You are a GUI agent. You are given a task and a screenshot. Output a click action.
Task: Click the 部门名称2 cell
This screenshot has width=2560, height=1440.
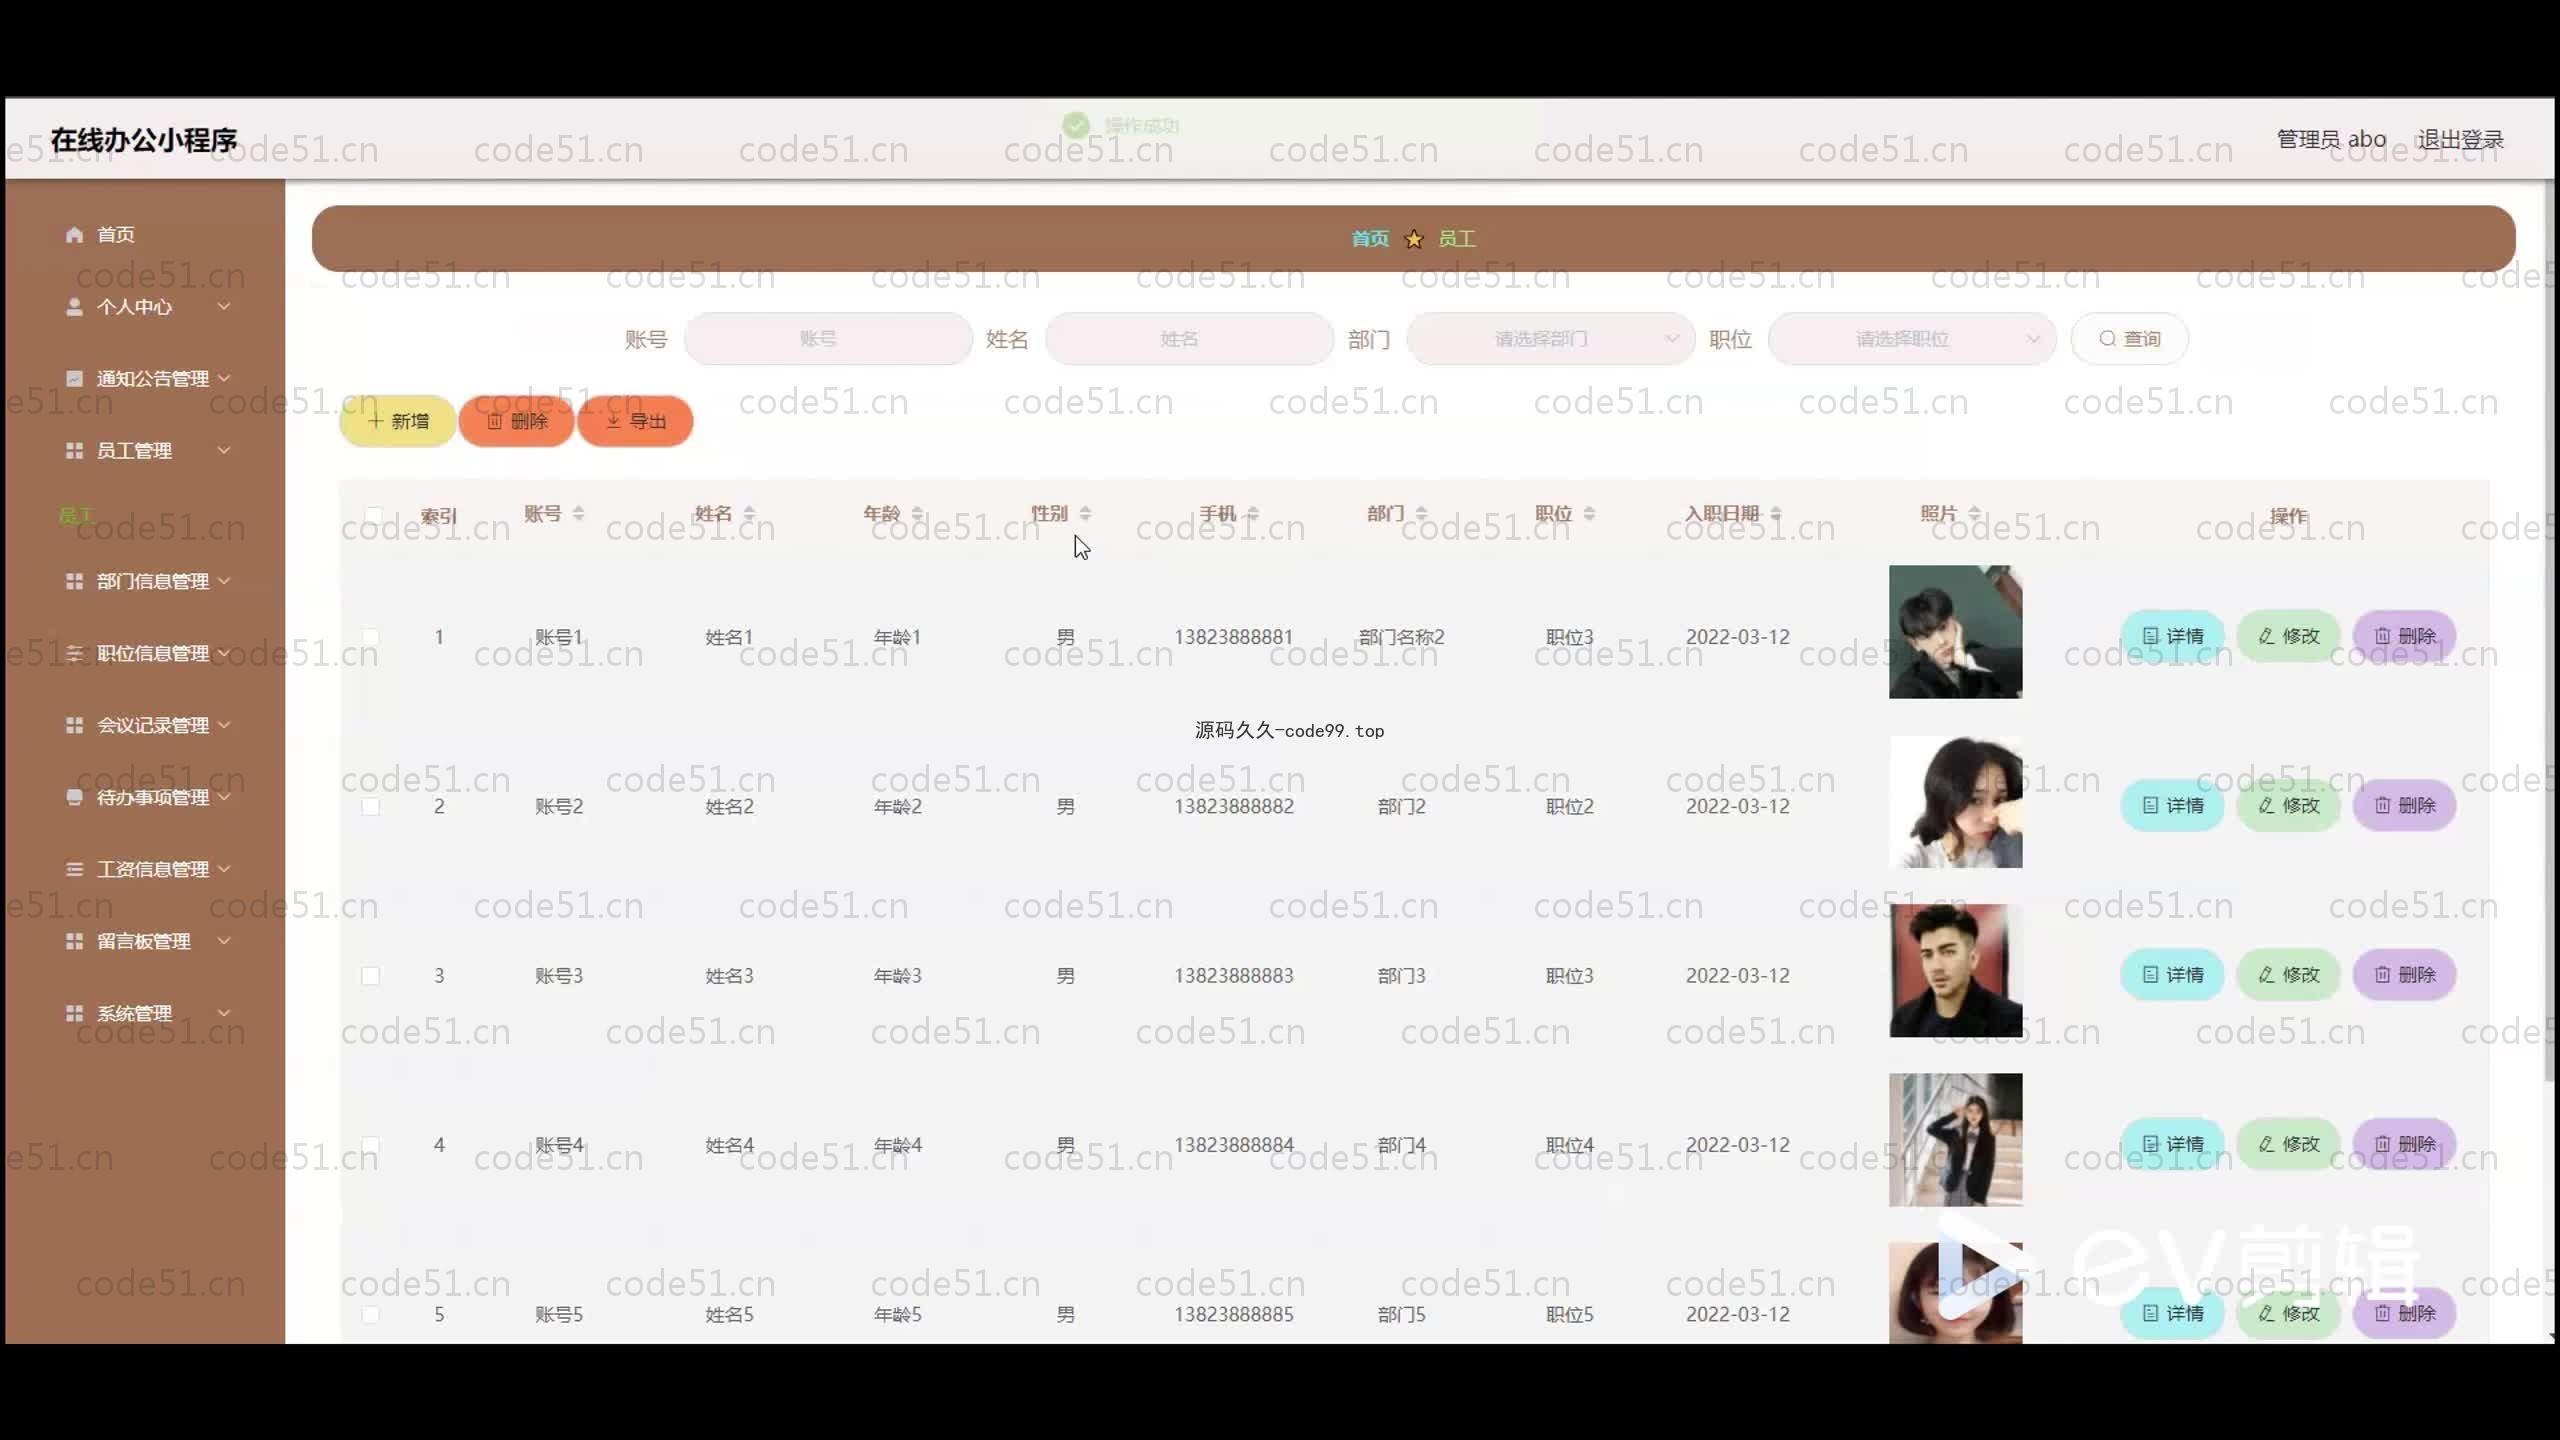1401,637
